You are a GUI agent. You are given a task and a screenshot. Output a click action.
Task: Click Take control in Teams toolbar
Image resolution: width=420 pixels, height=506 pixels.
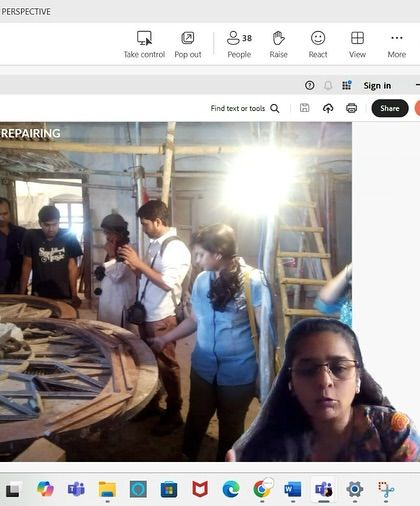144,45
